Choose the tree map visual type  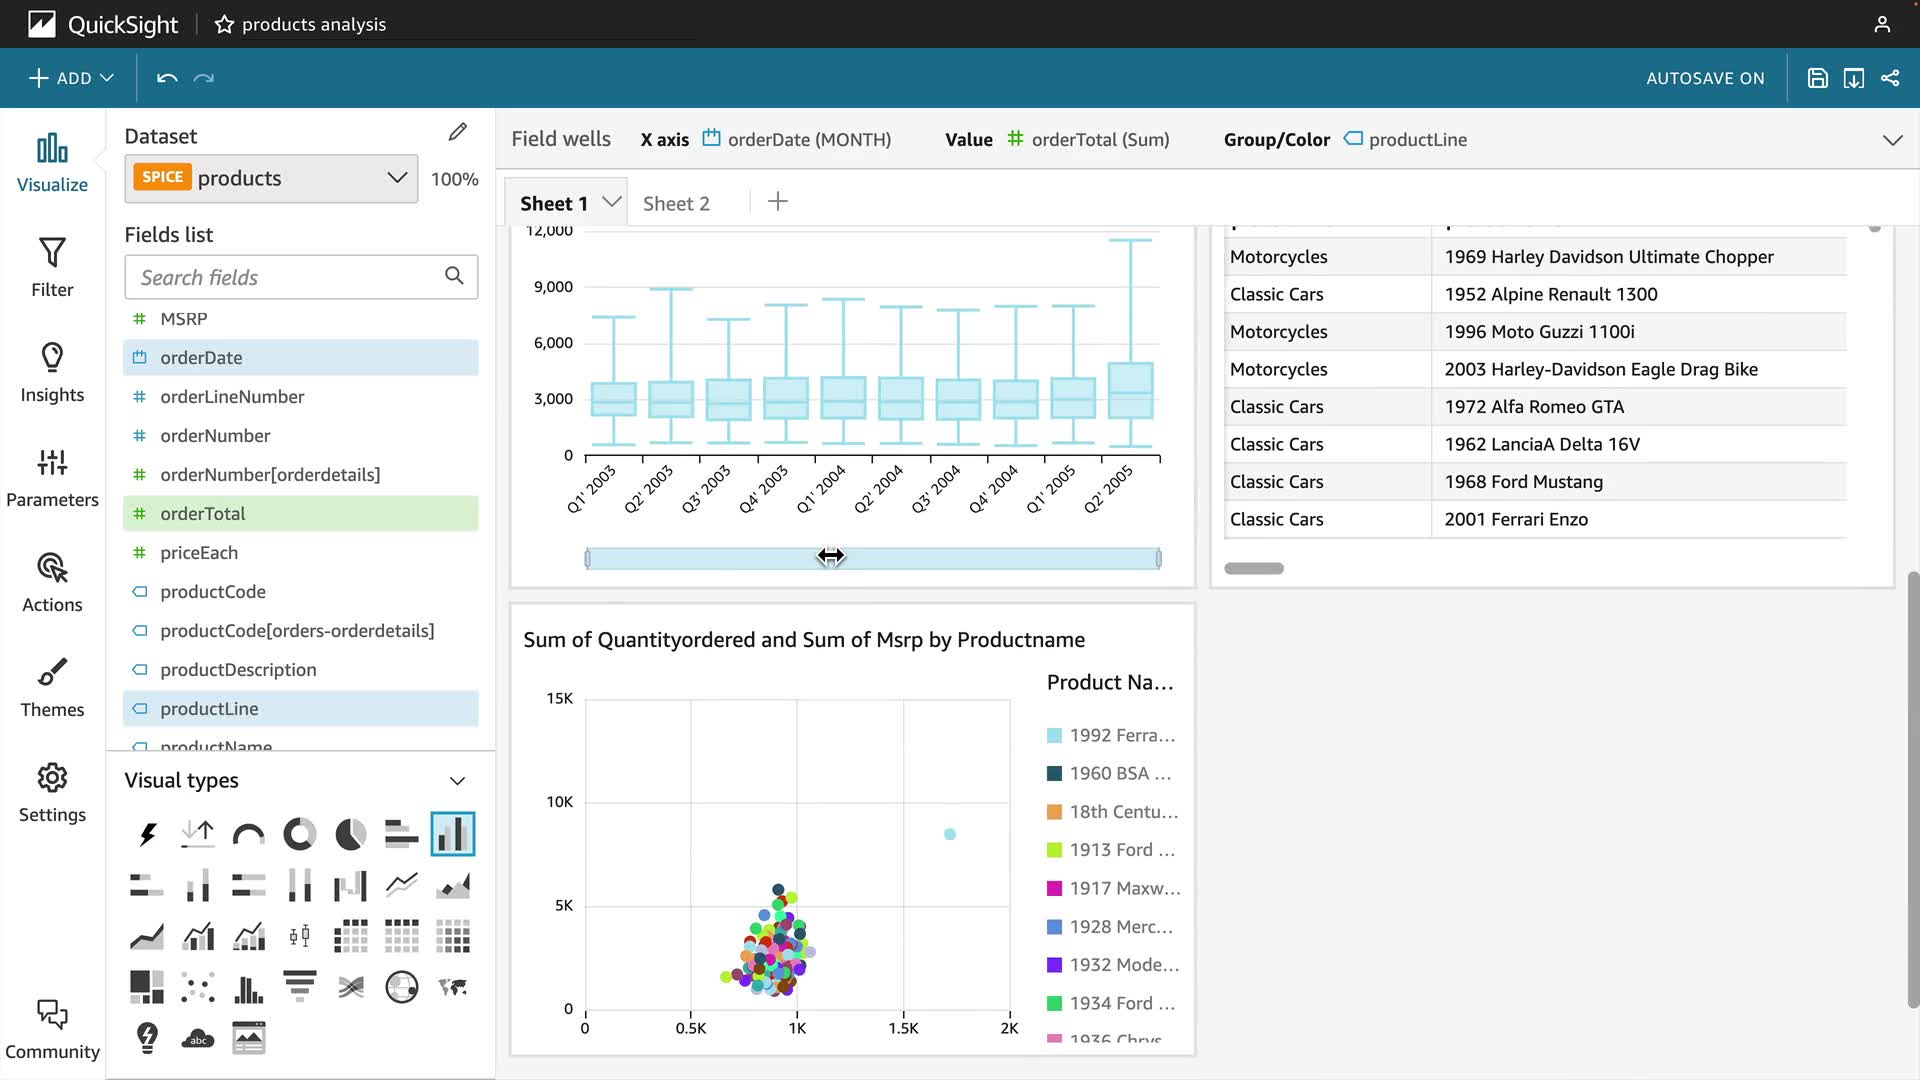coord(147,987)
